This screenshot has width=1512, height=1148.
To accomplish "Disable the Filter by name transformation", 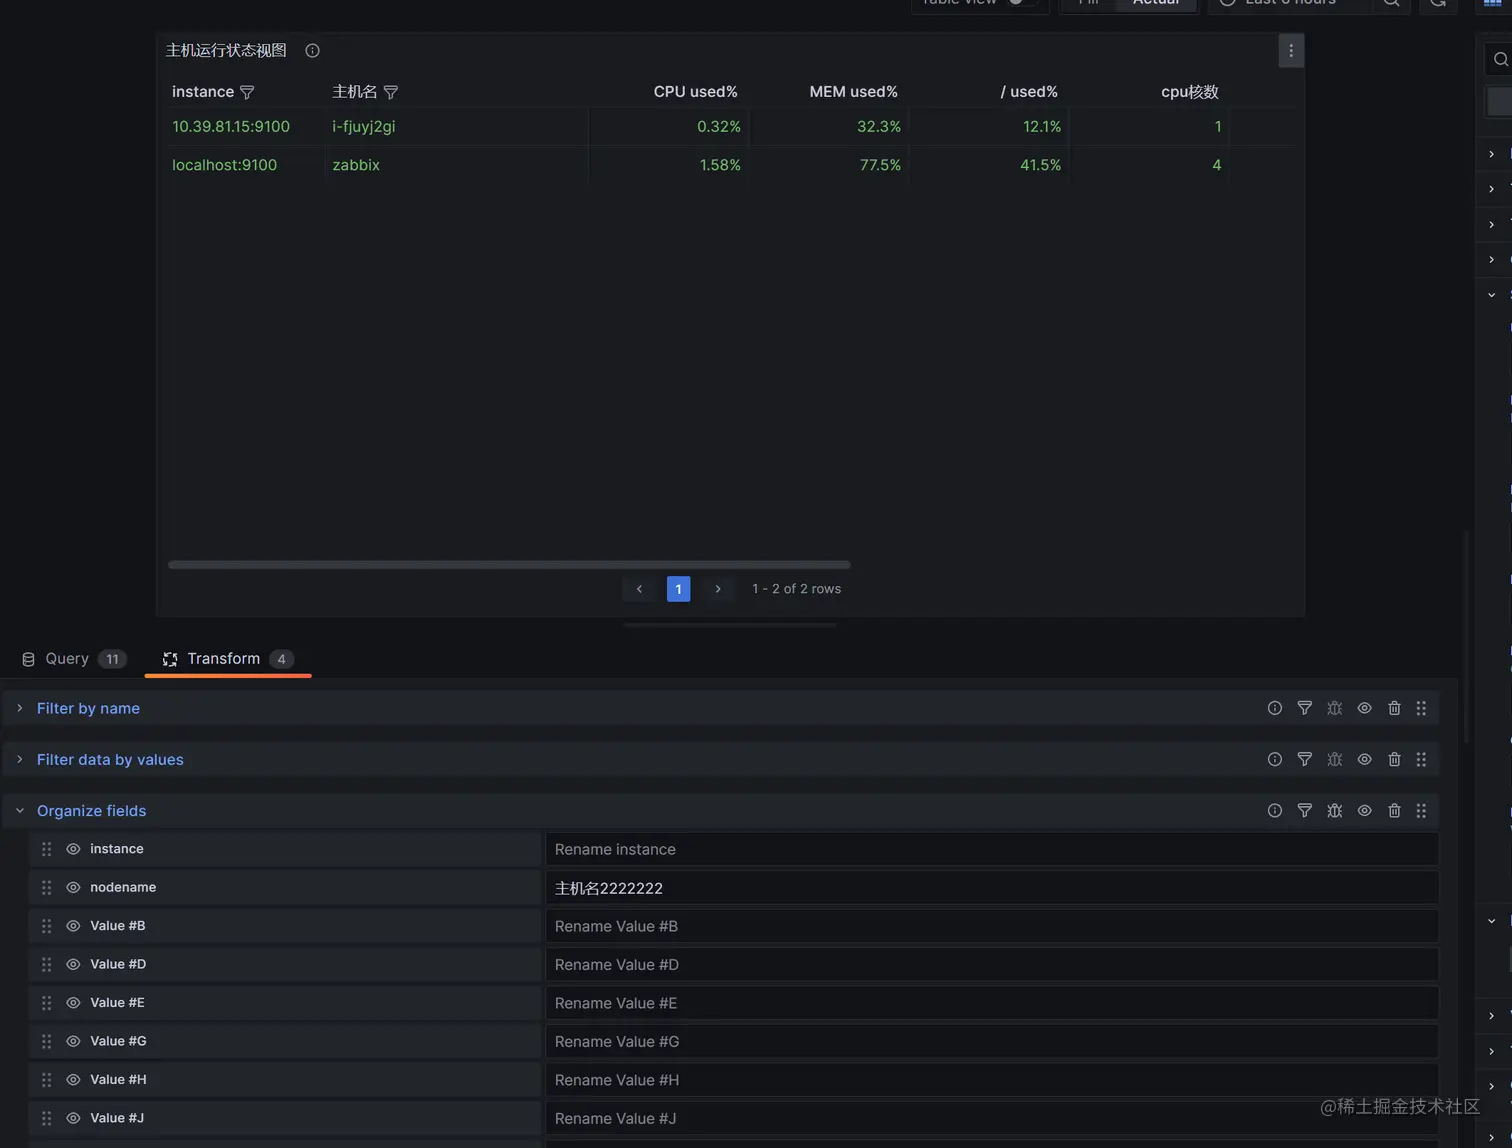I will (1364, 708).
